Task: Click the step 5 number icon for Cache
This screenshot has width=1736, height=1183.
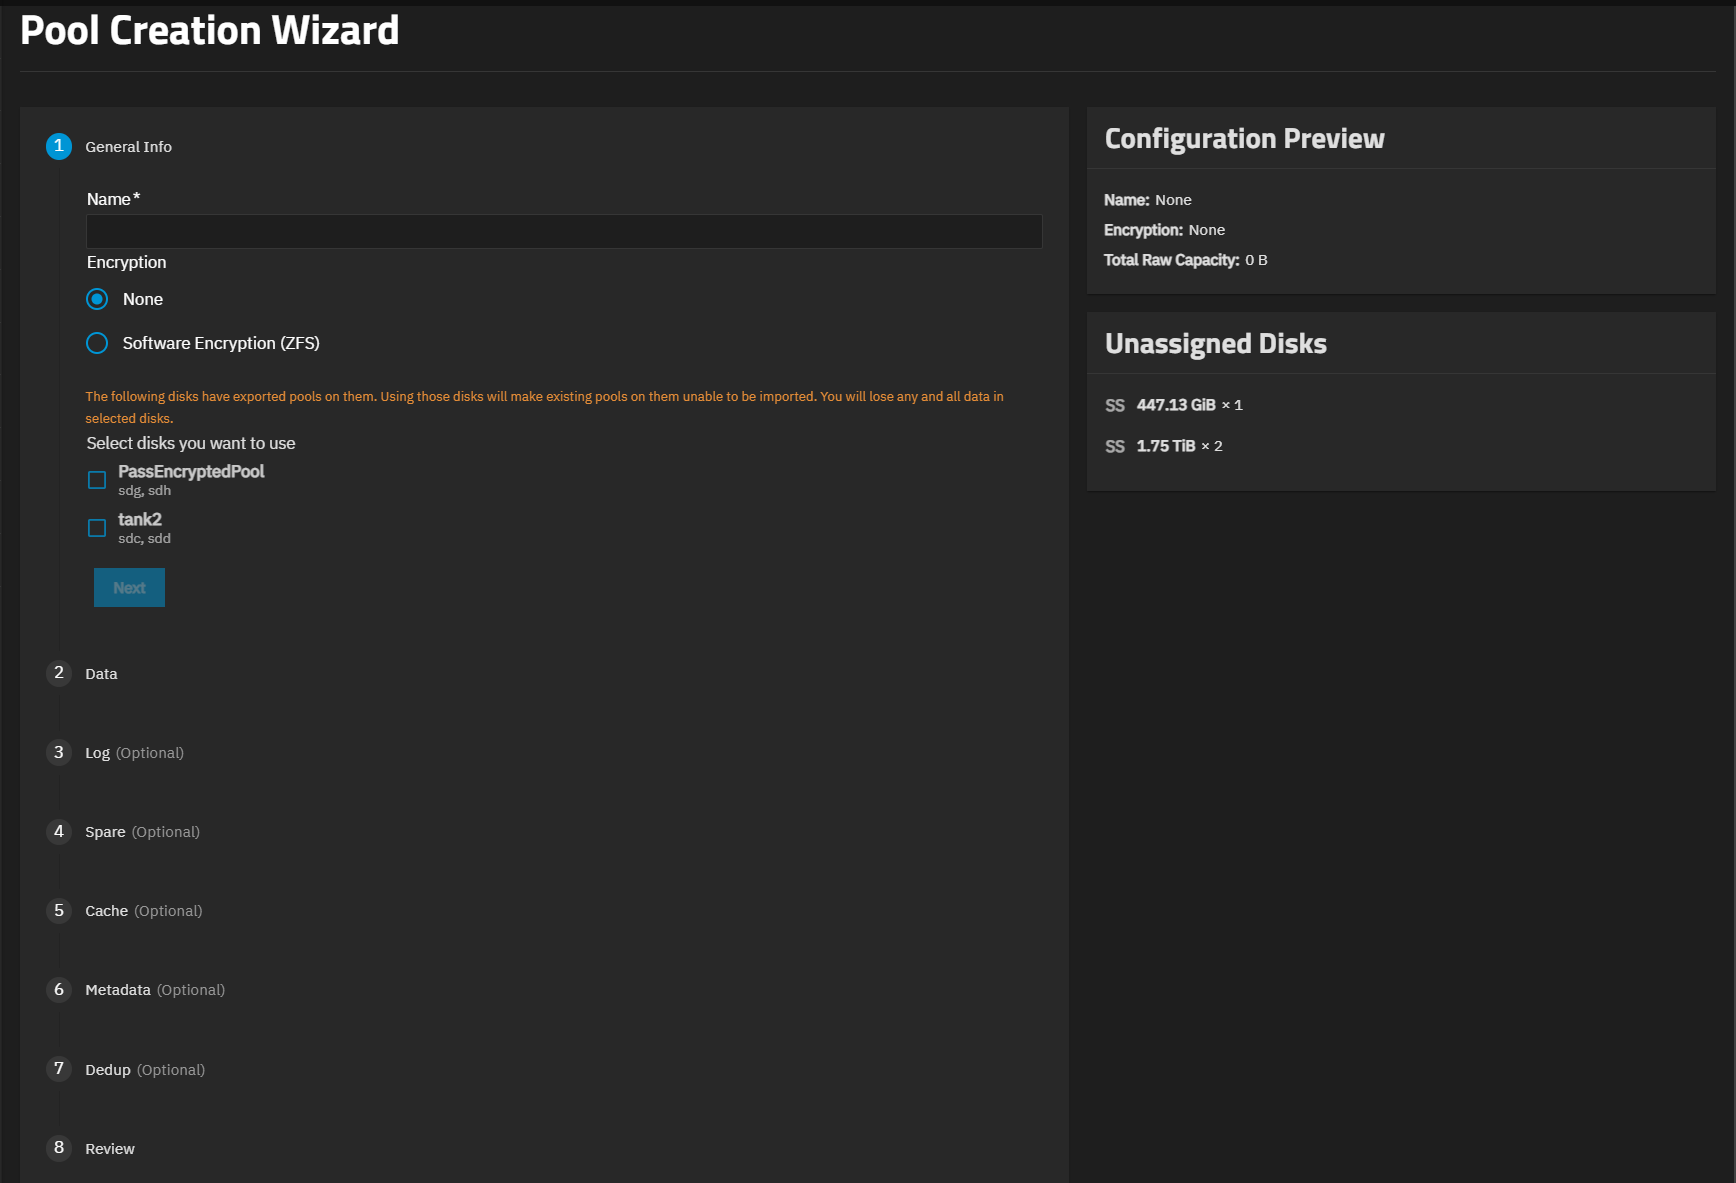Action: click(59, 910)
